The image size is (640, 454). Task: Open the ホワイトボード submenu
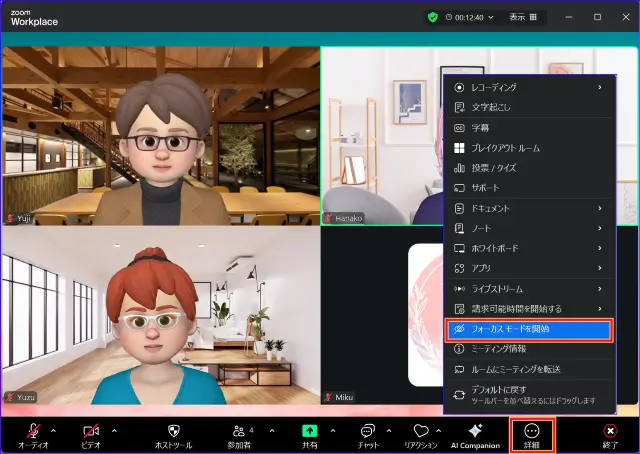point(529,248)
